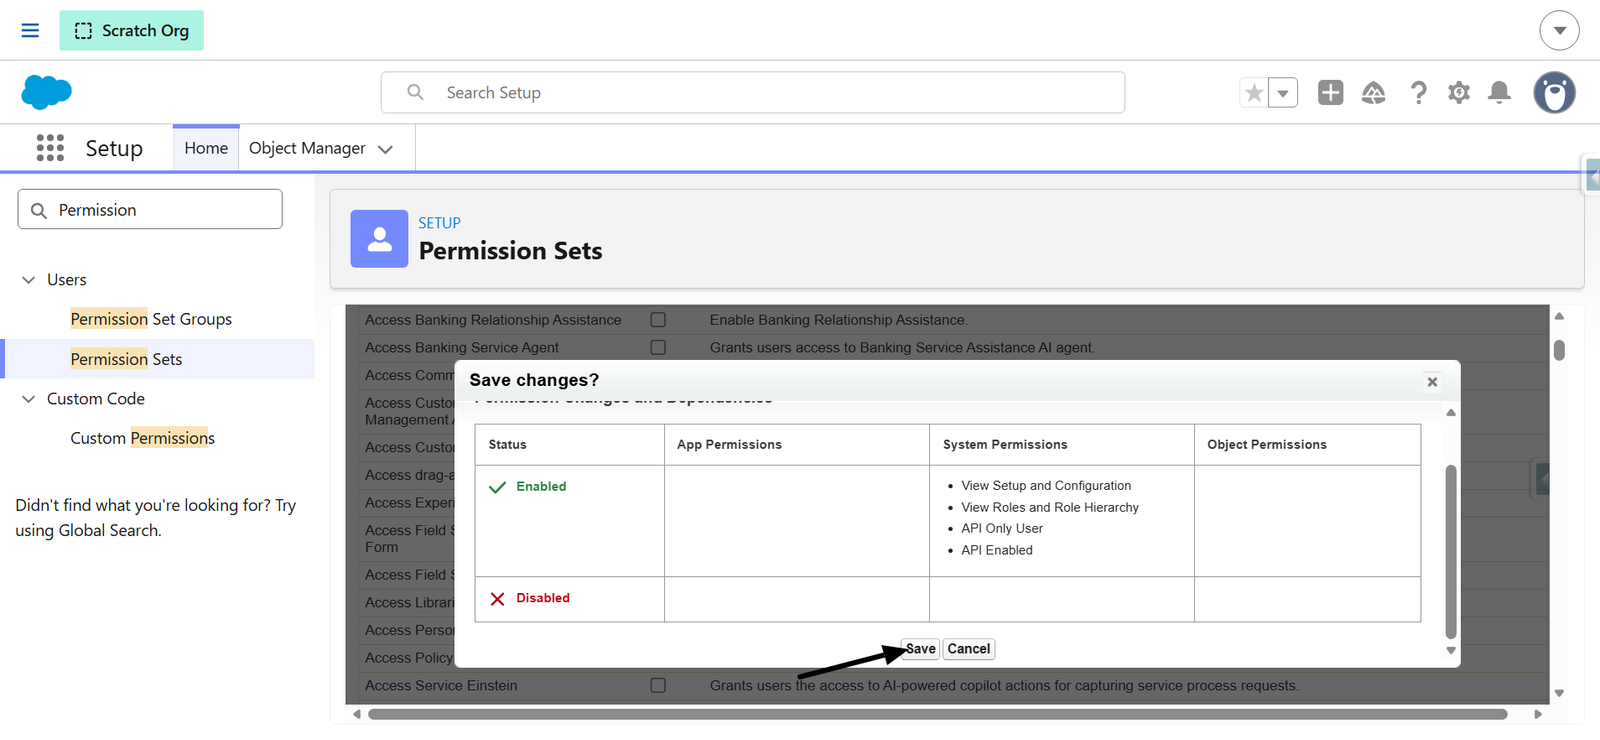The width and height of the screenshot is (1600, 740).
Task: Click the Scratch Org badge
Action: pyautogui.click(x=131, y=30)
